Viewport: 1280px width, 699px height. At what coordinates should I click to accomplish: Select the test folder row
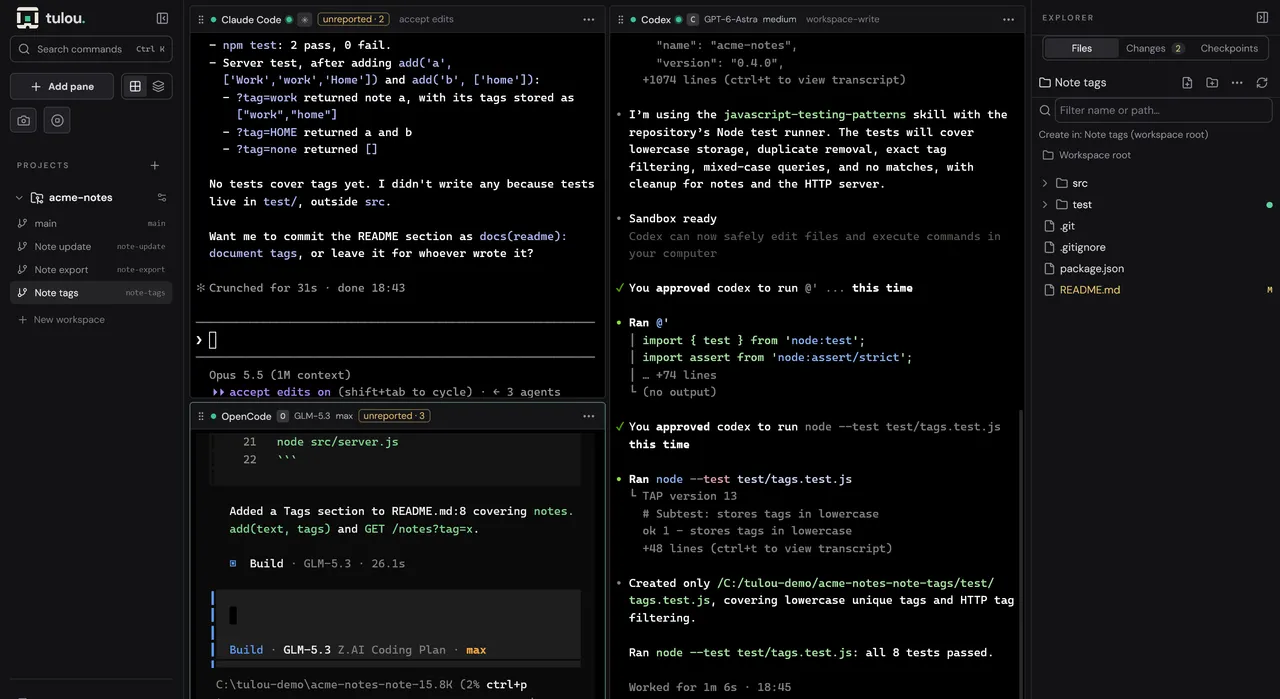(1155, 204)
